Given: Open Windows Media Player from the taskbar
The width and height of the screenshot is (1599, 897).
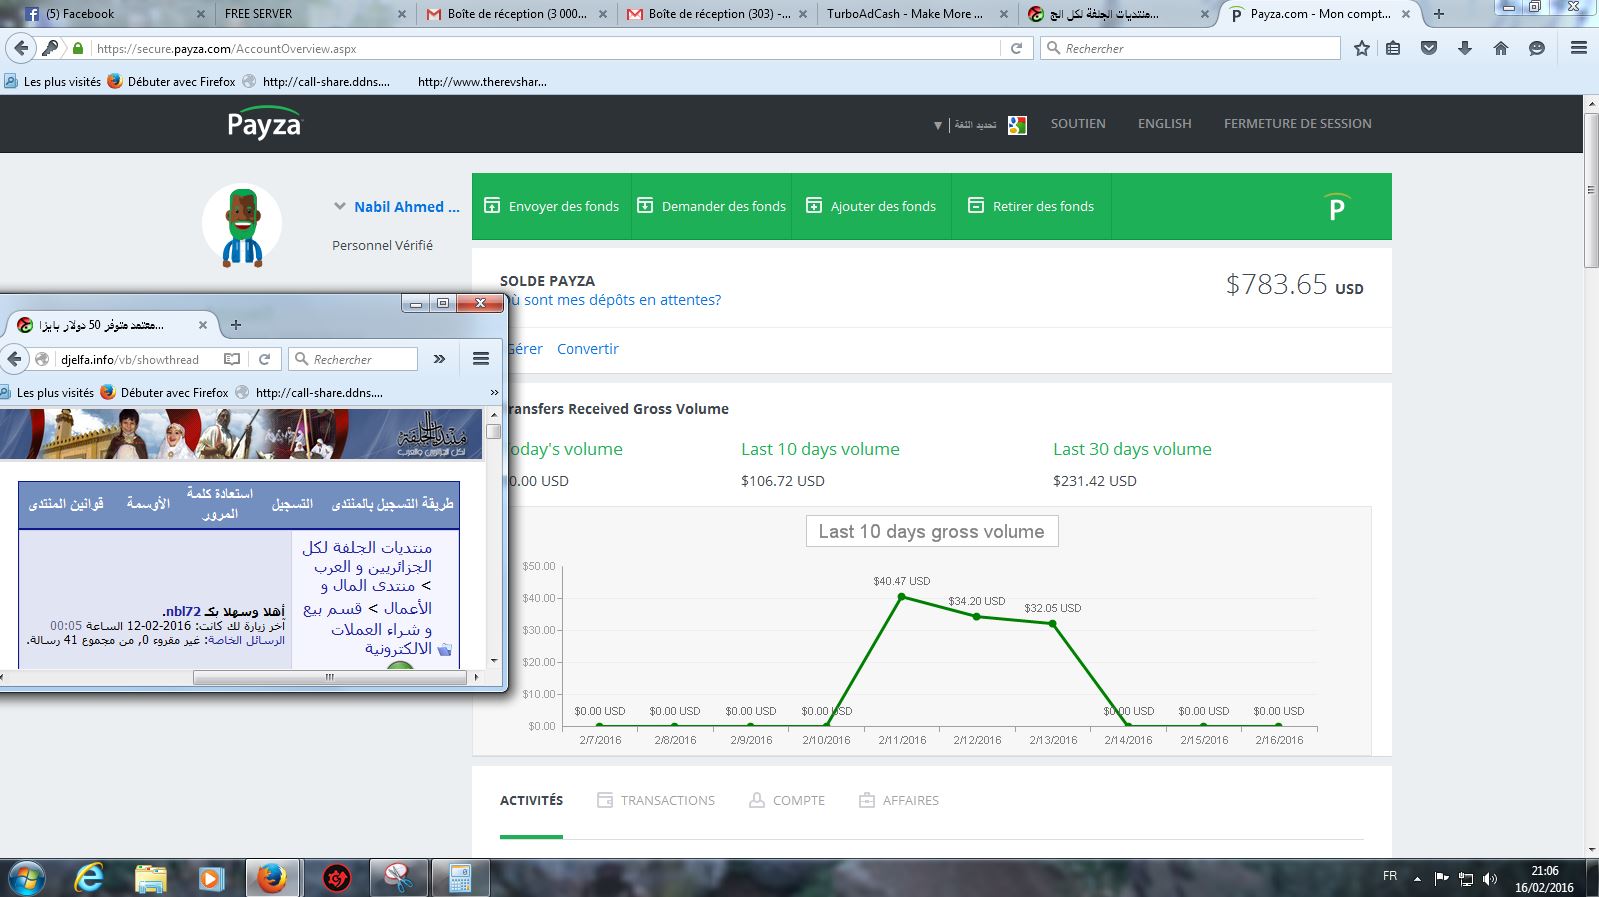Looking at the screenshot, I should [210, 878].
